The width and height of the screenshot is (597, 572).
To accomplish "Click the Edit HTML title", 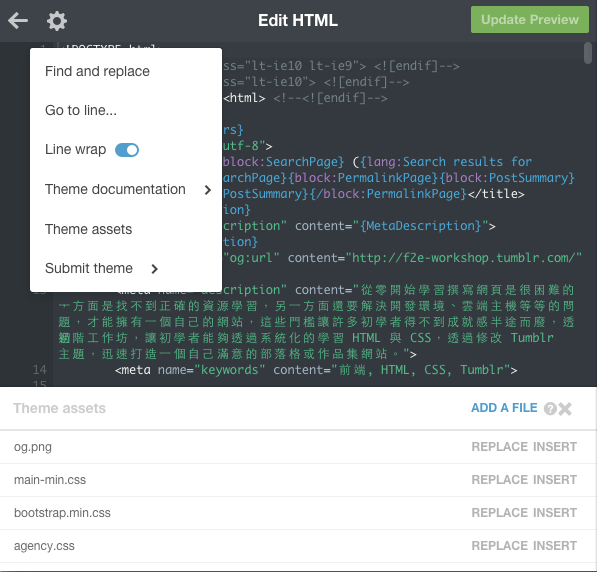I will tap(298, 20).
